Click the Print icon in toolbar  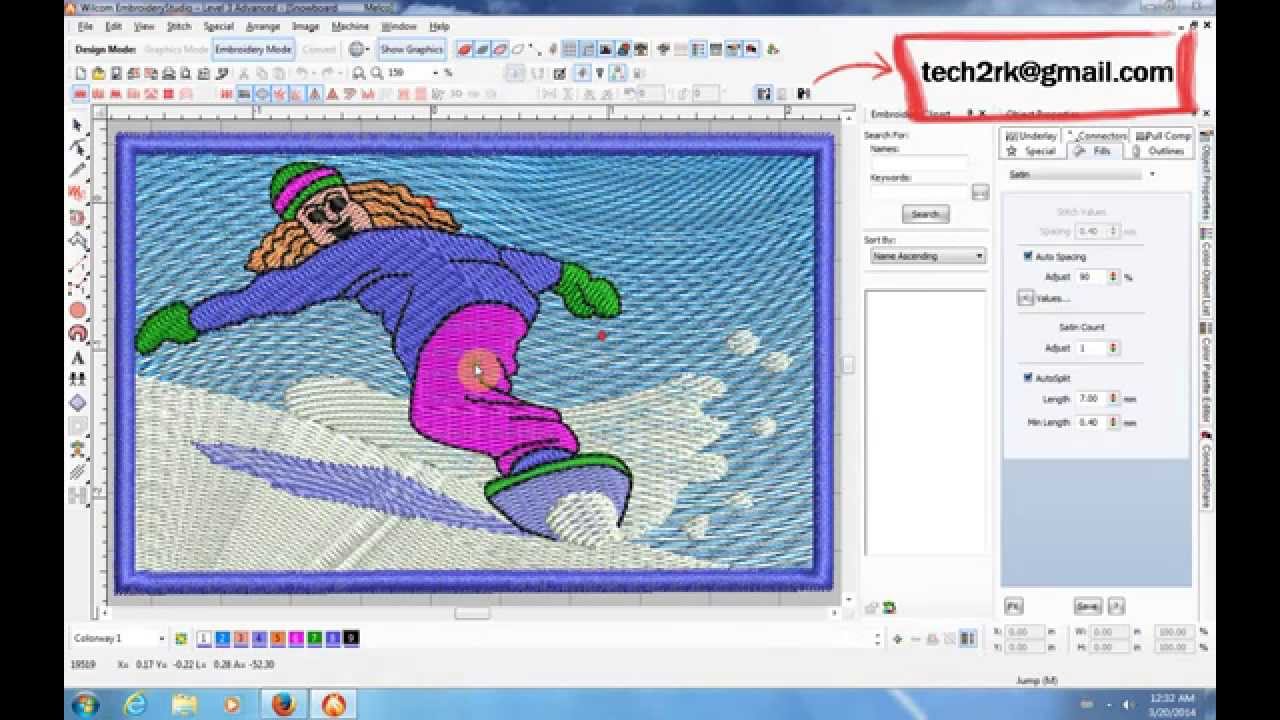tap(169, 73)
